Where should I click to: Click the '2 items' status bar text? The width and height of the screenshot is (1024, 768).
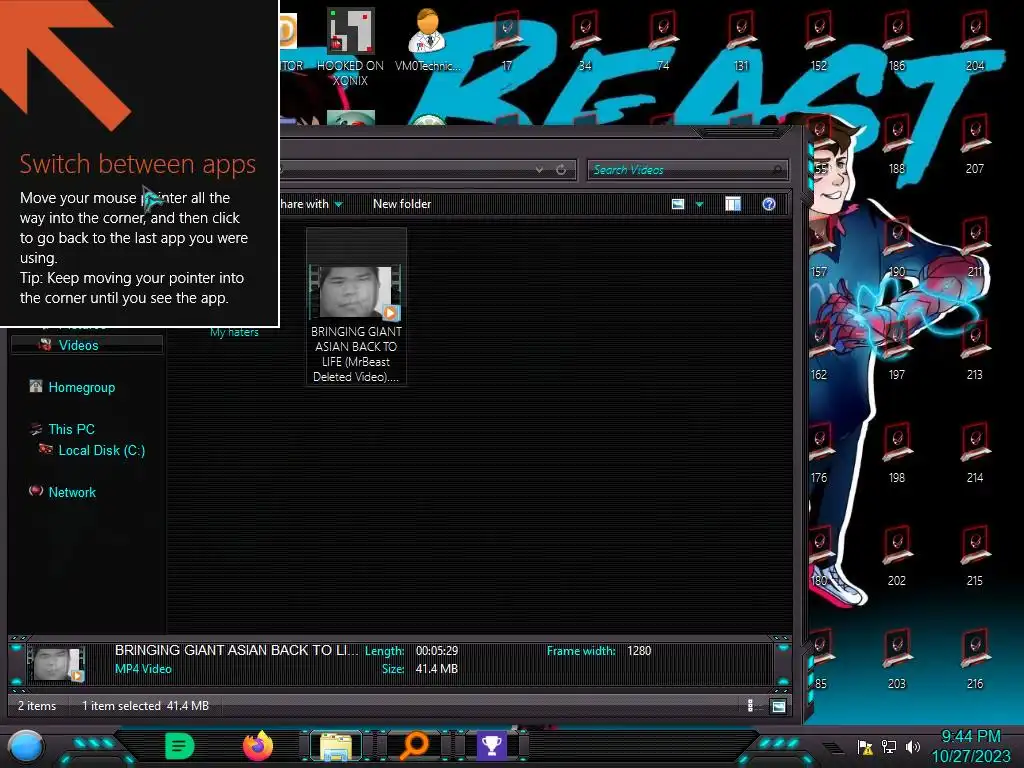[37, 706]
